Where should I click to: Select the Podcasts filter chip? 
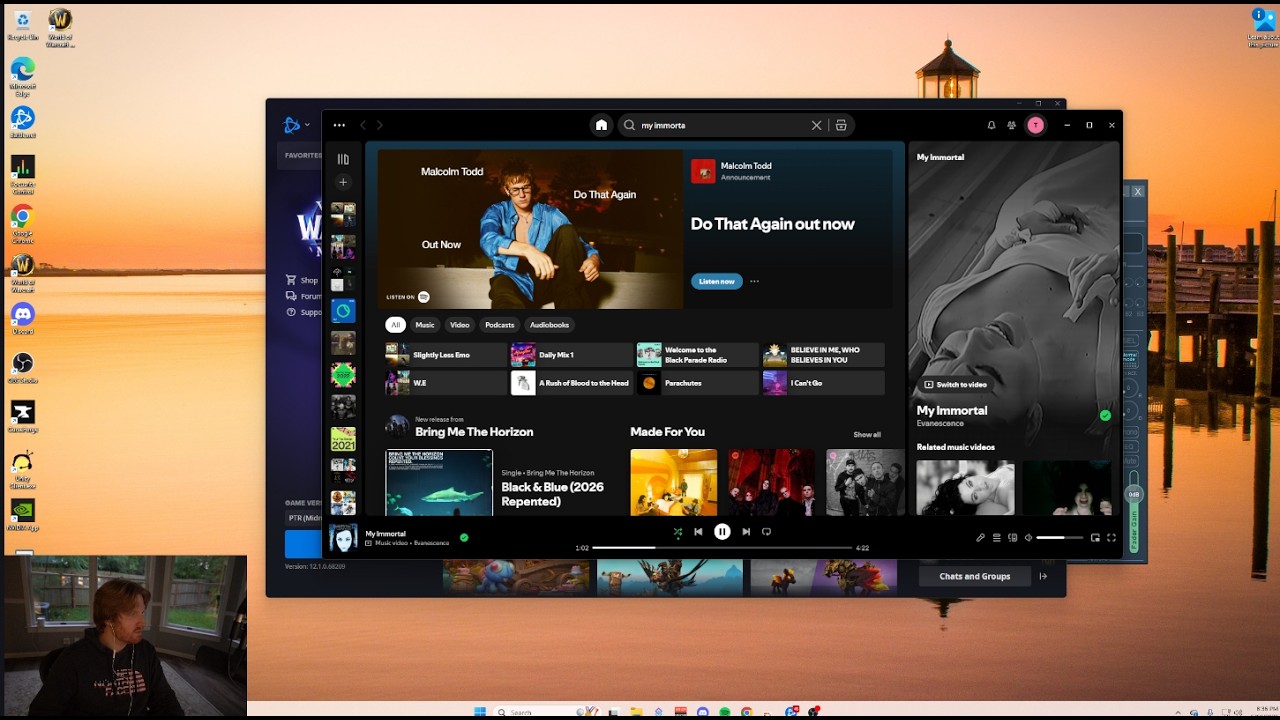(x=499, y=325)
